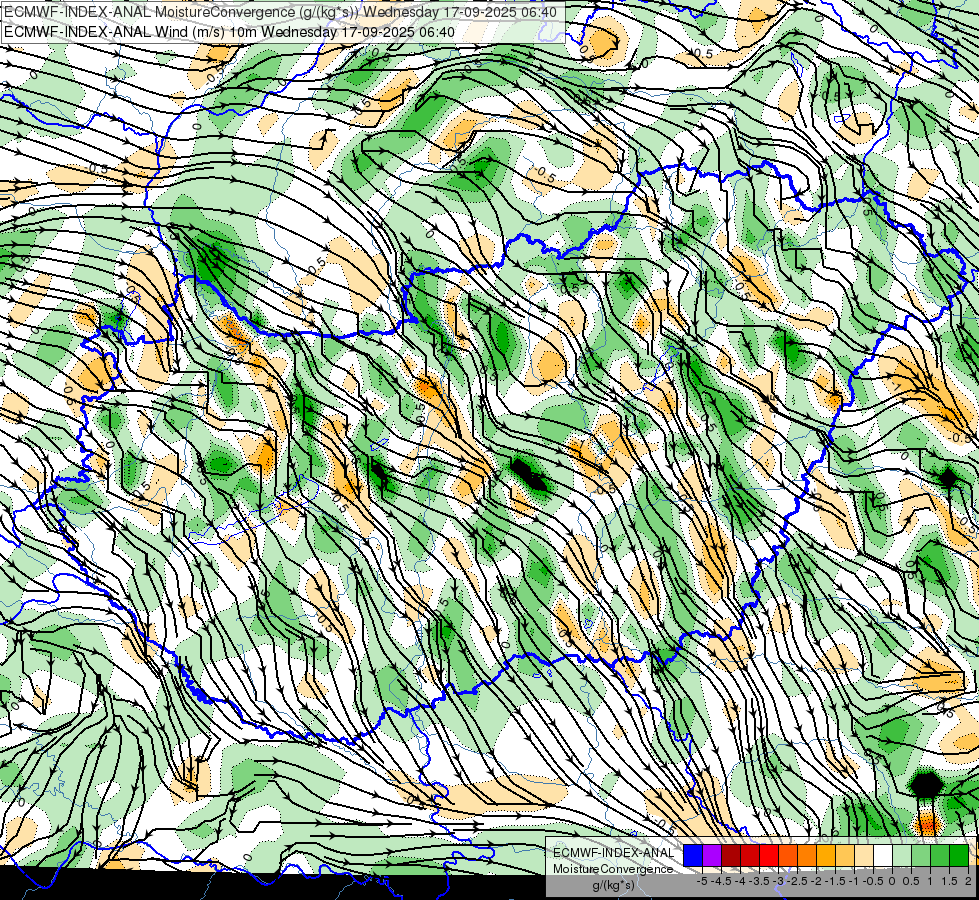
Task: Click the -2.5 tick label on legend
Action: (797, 881)
